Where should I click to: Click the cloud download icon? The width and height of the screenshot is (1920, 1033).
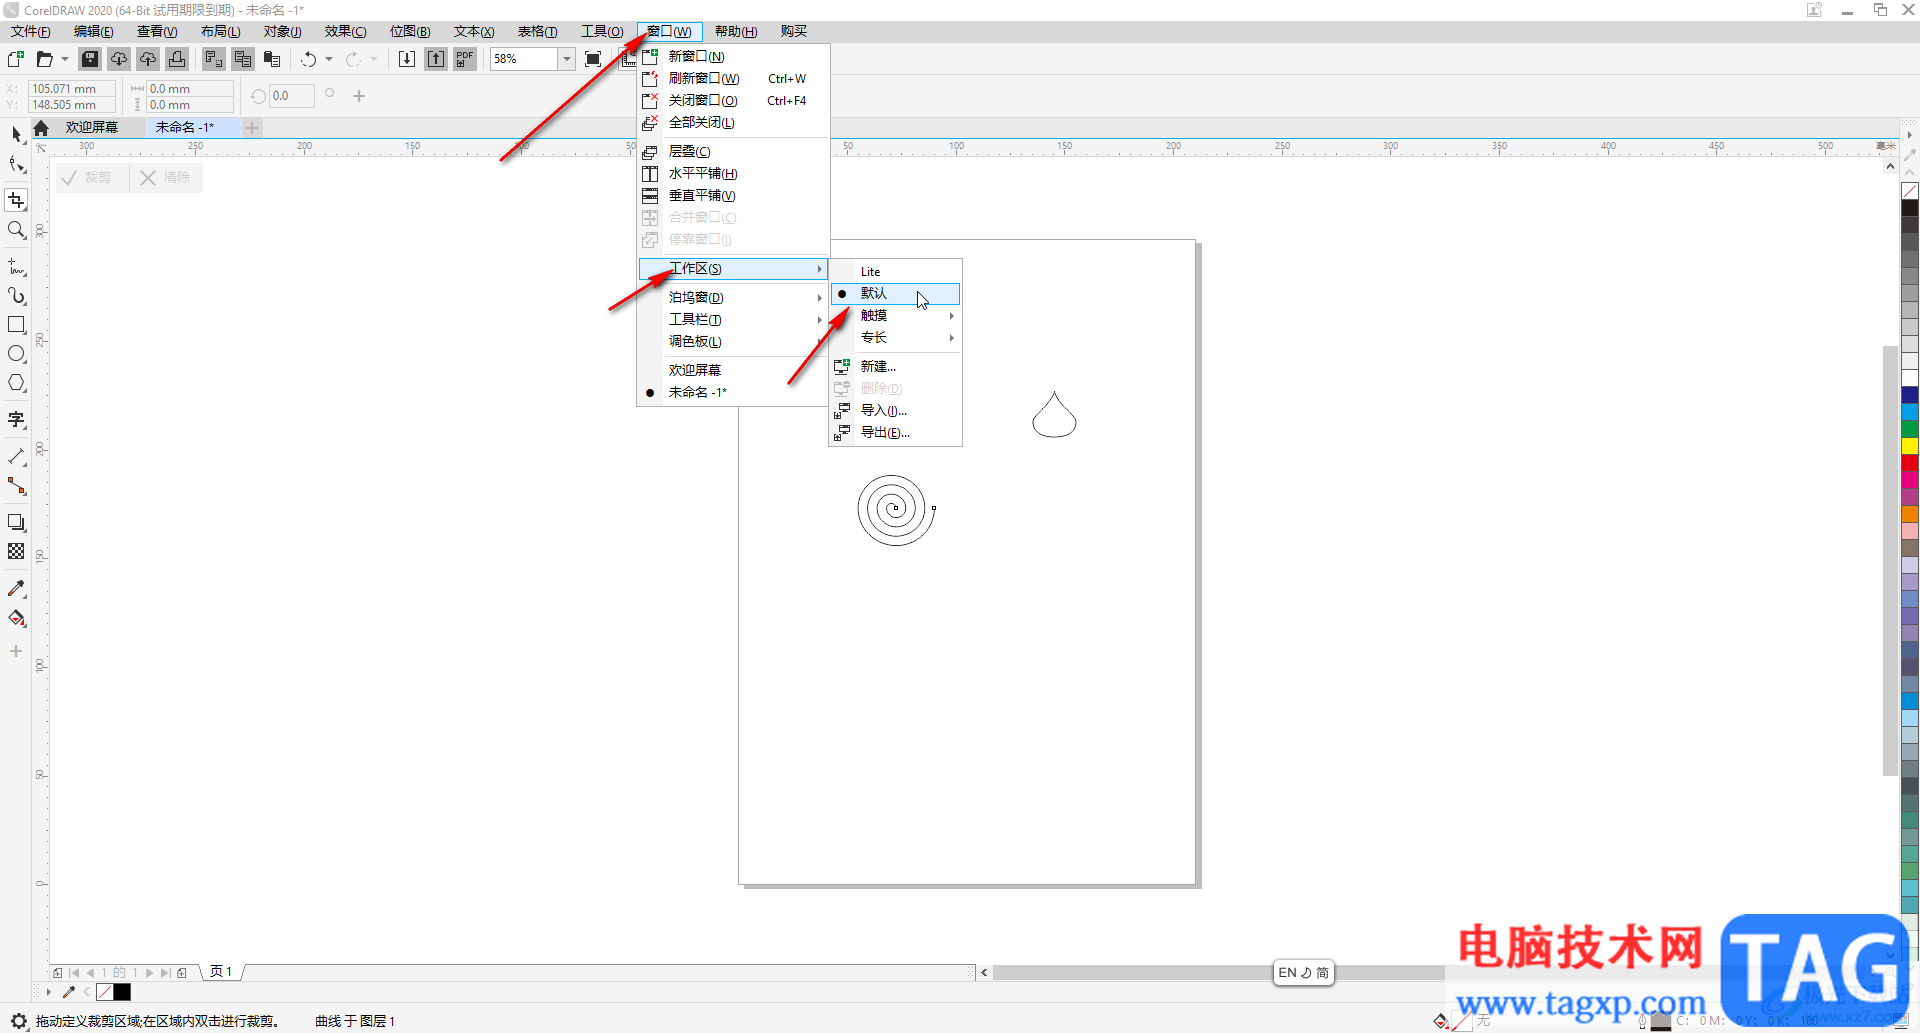coord(119,59)
